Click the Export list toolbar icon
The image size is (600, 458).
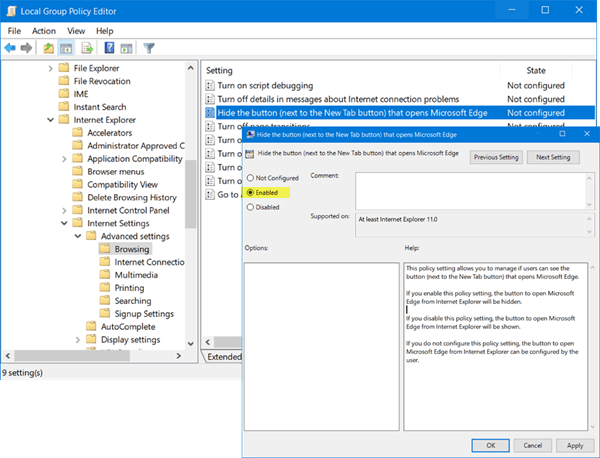[x=87, y=48]
